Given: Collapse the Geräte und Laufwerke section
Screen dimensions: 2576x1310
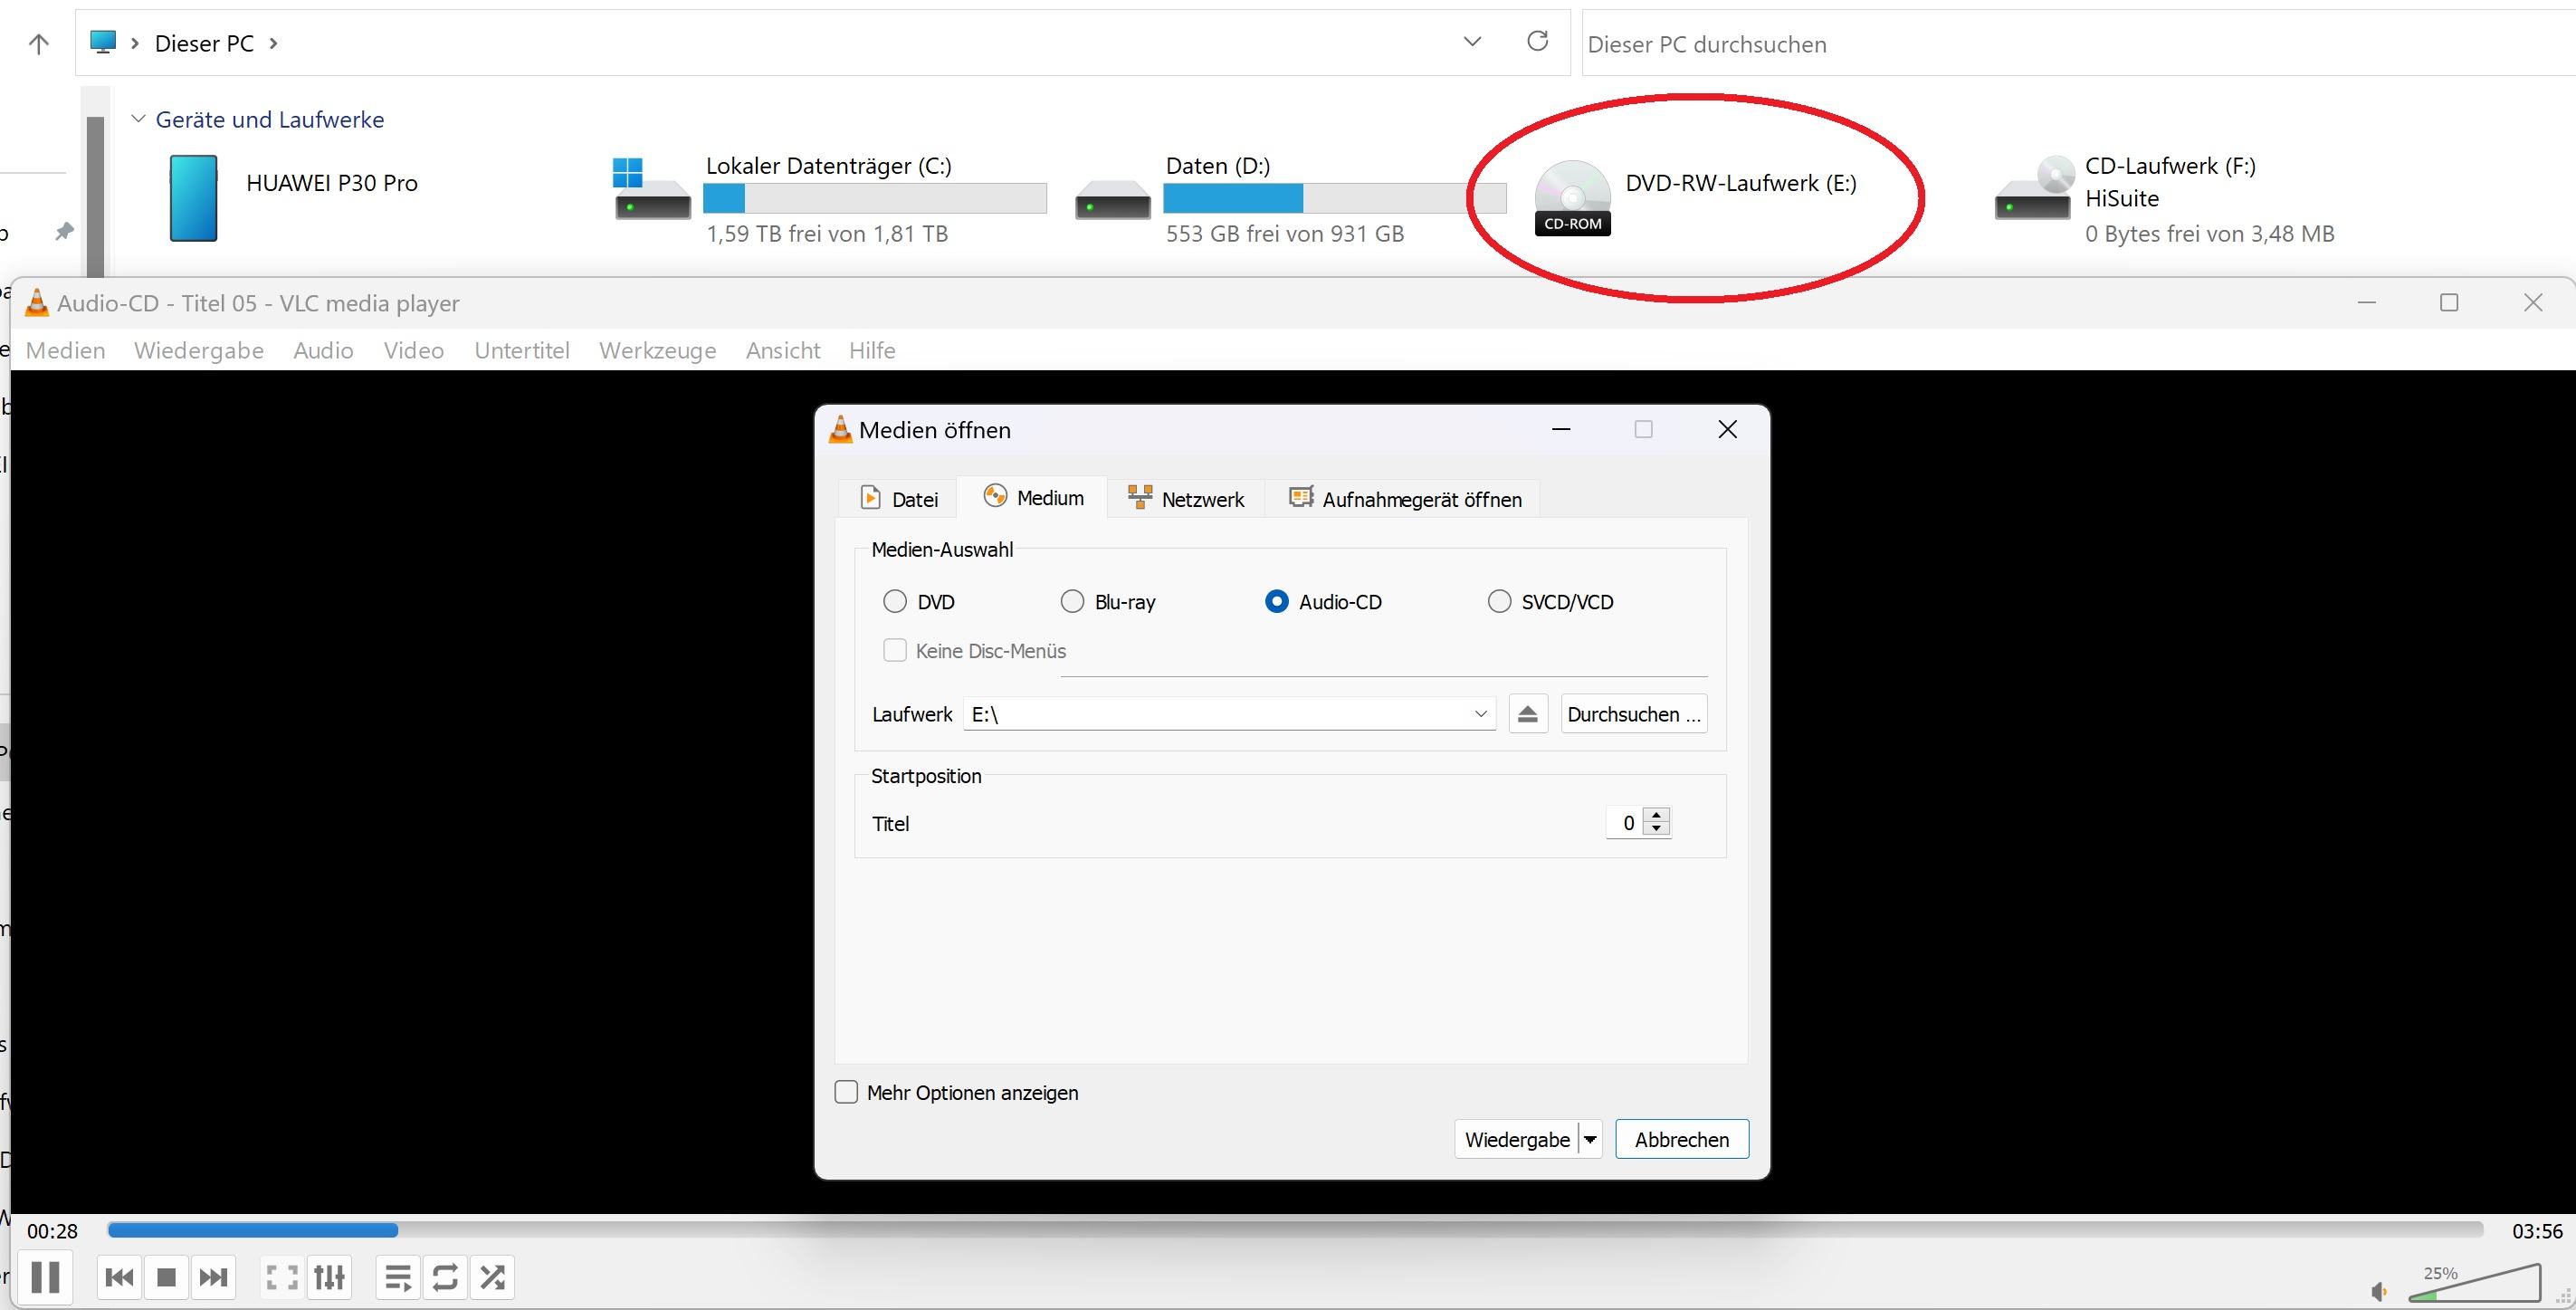Looking at the screenshot, I should pos(139,119).
